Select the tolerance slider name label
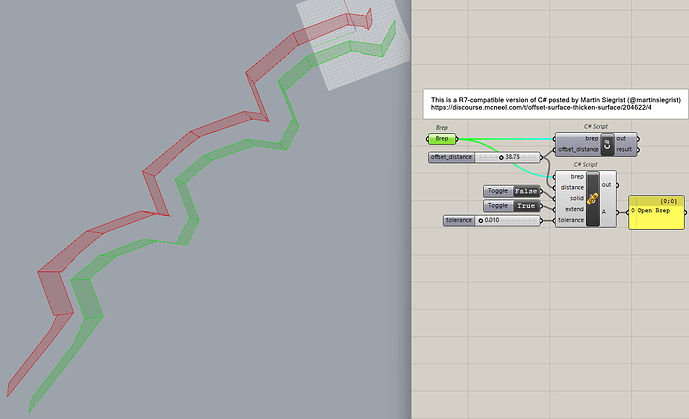This screenshot has height=419, width=689. coord(459,220)
